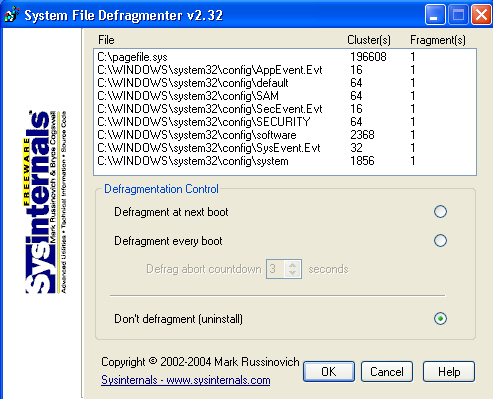The height and width of the screenshot is (399, 493).
Task: Click the 2368 cluster count value
Action: [x=362, y=135]
